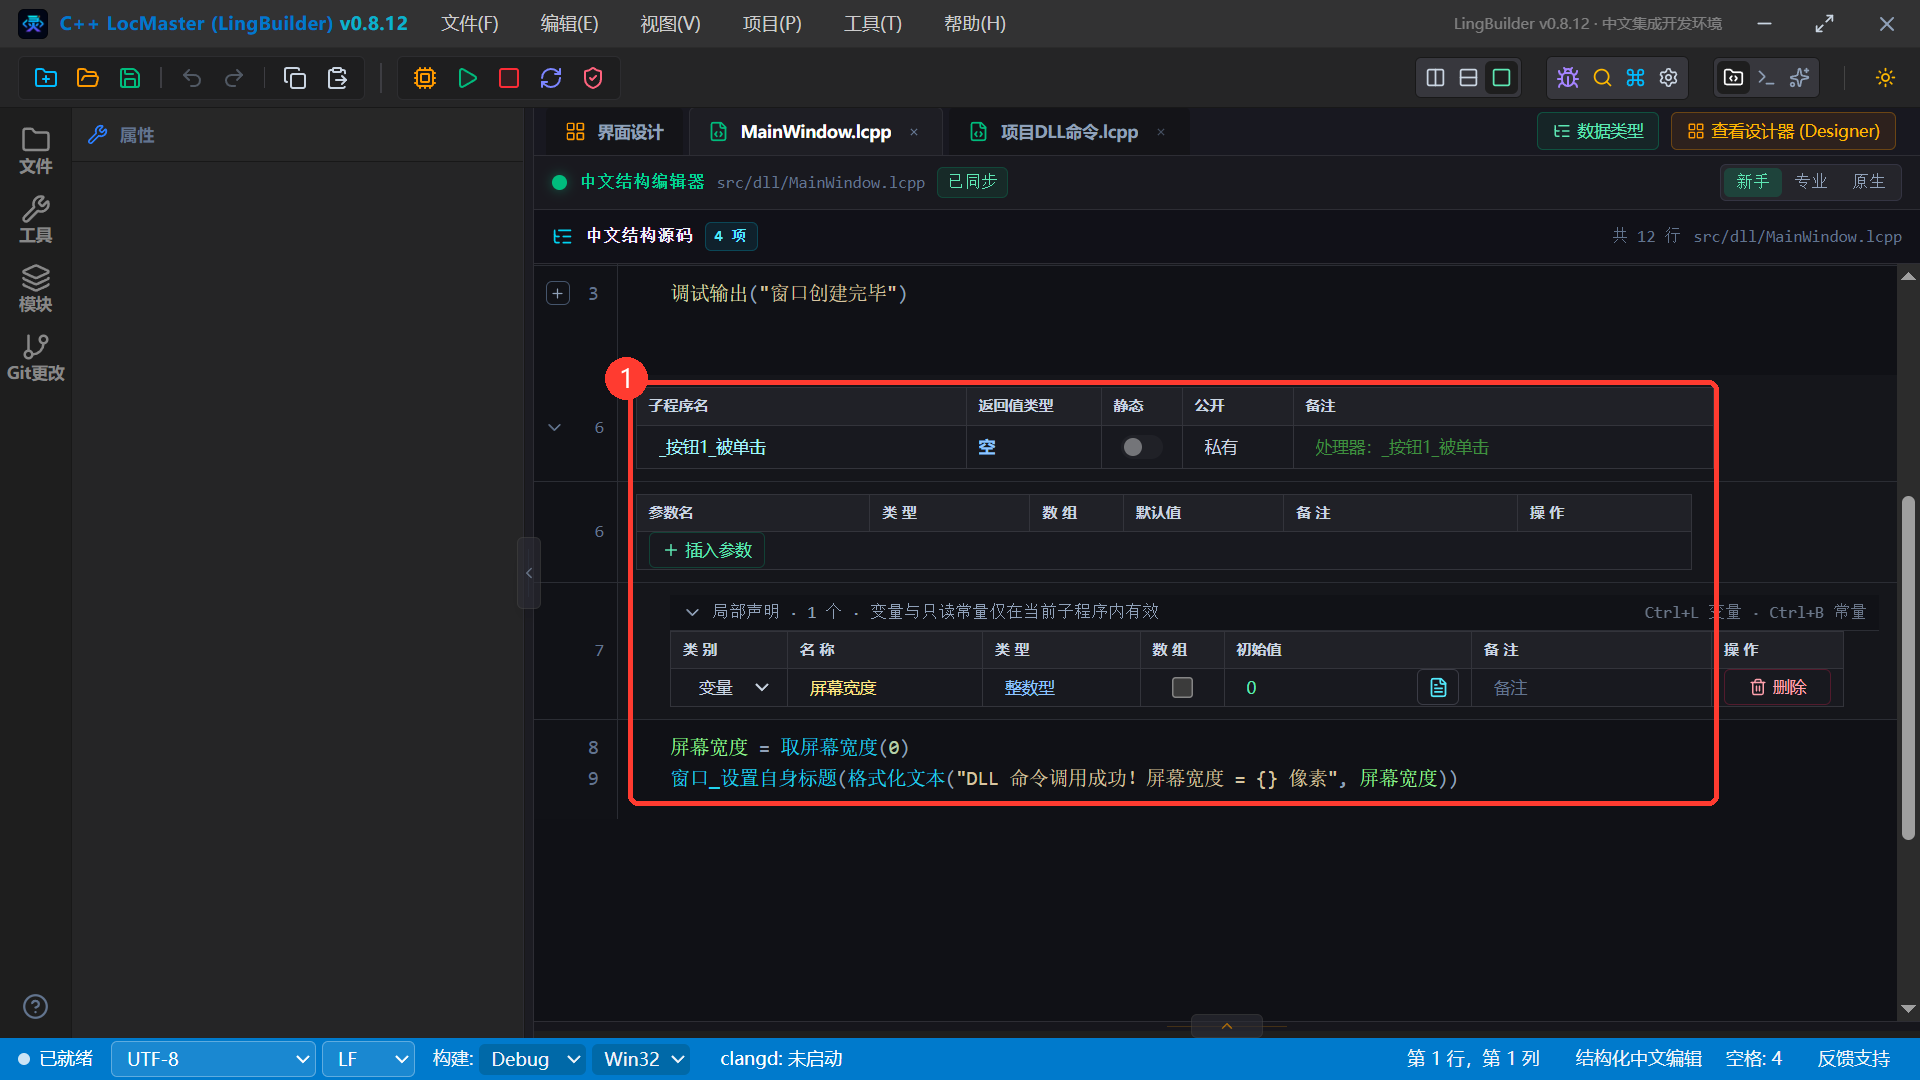Check the 数组 checkbox for 屏幕宽度
The width and height of the screenshot is (1920, 1080).
(1182, 688)
